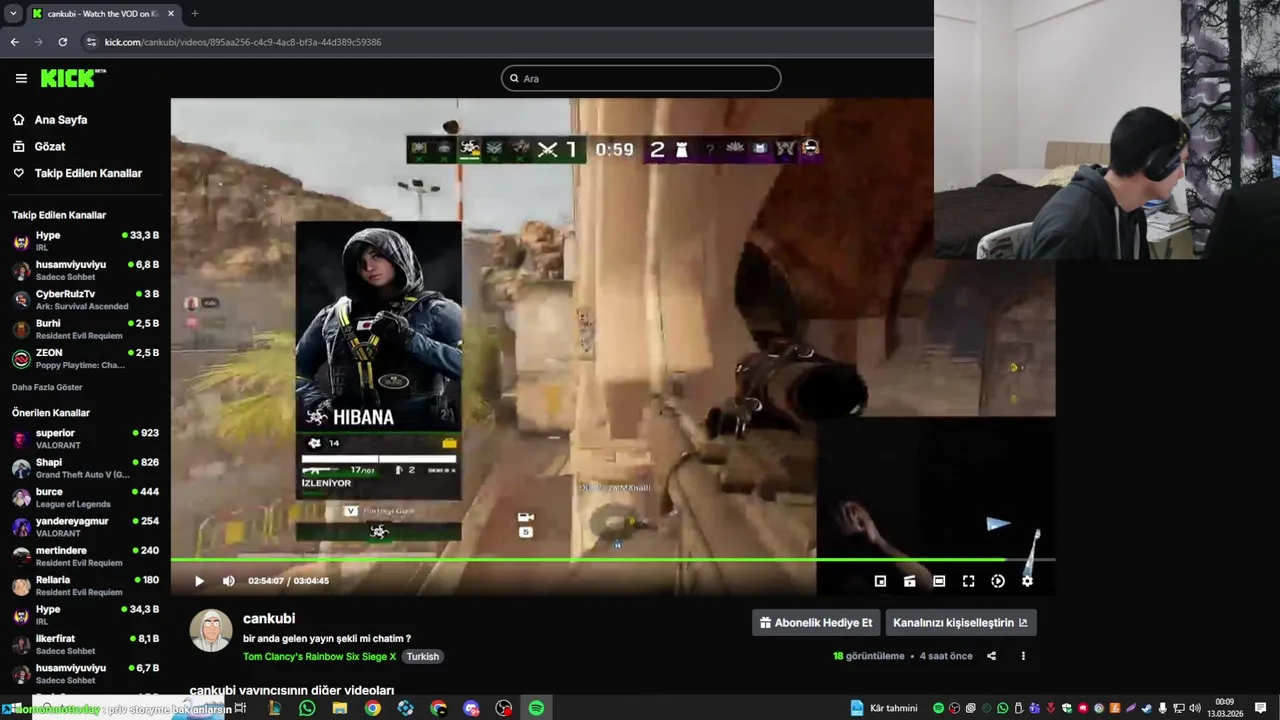
Task: Click the Ara search field
Action: (x=641, y=78)
